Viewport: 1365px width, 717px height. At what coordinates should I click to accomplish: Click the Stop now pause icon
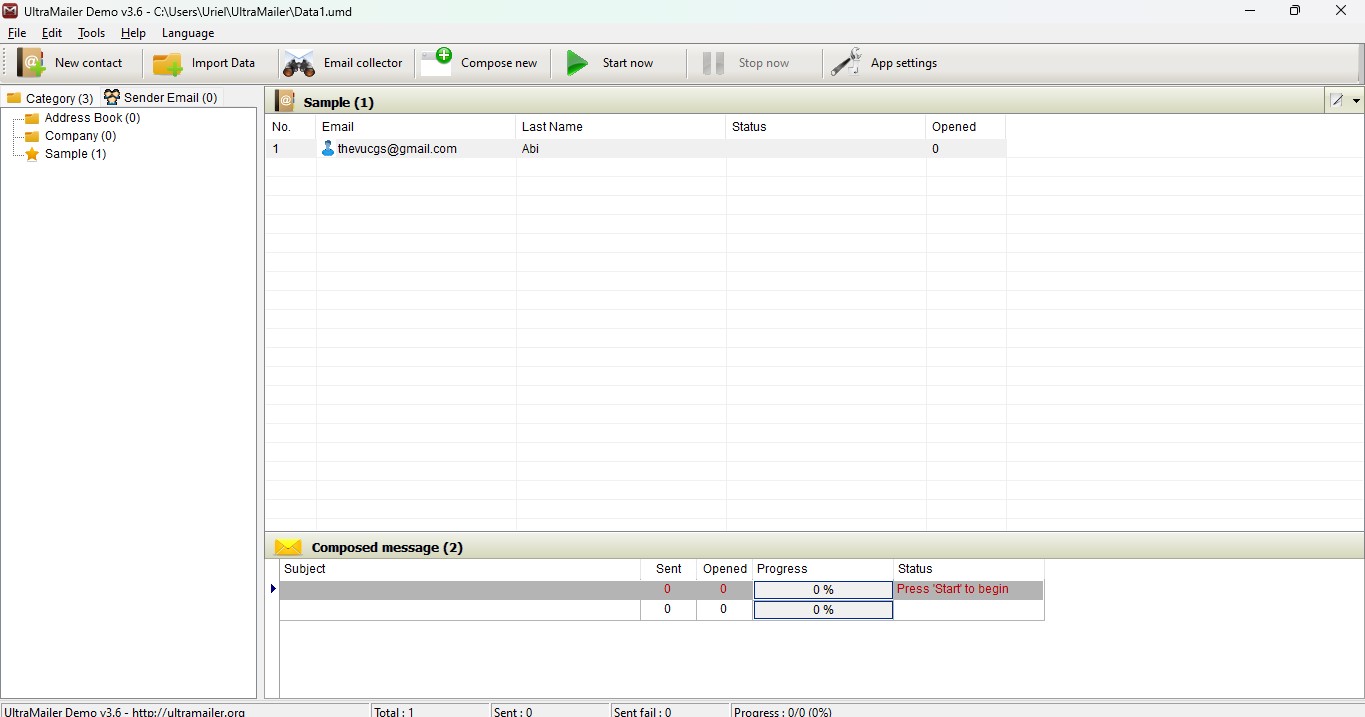pyautogui.click(x=712, y=62)
